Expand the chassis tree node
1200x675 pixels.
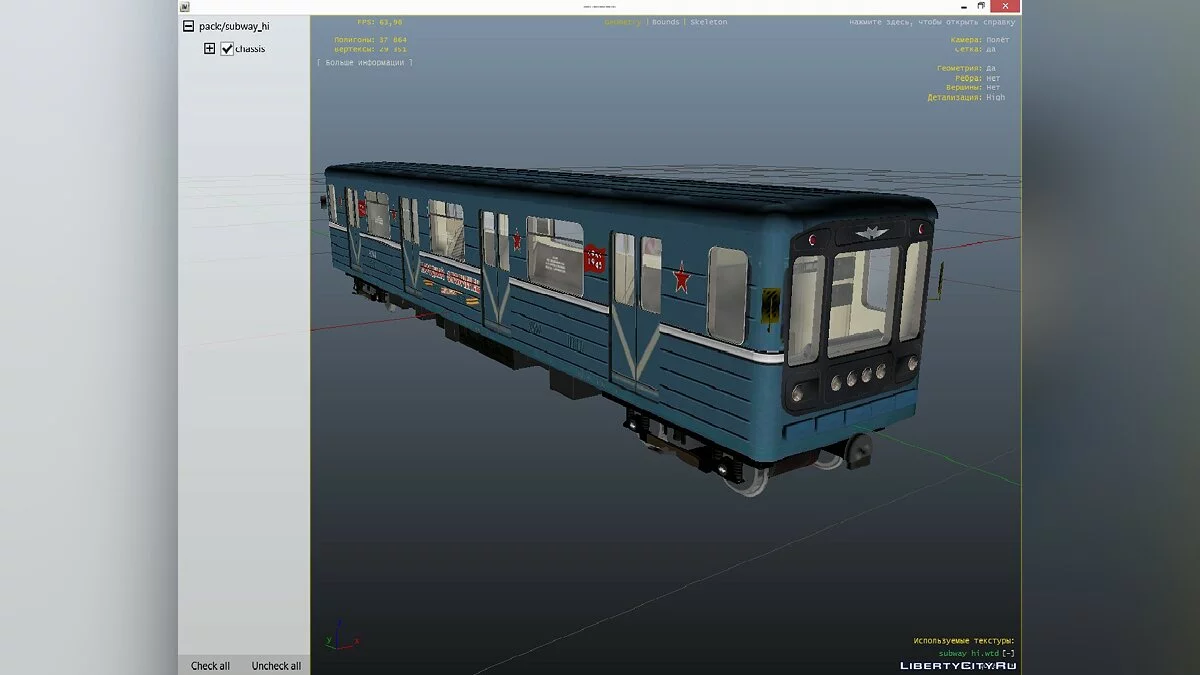coord(209,48)
